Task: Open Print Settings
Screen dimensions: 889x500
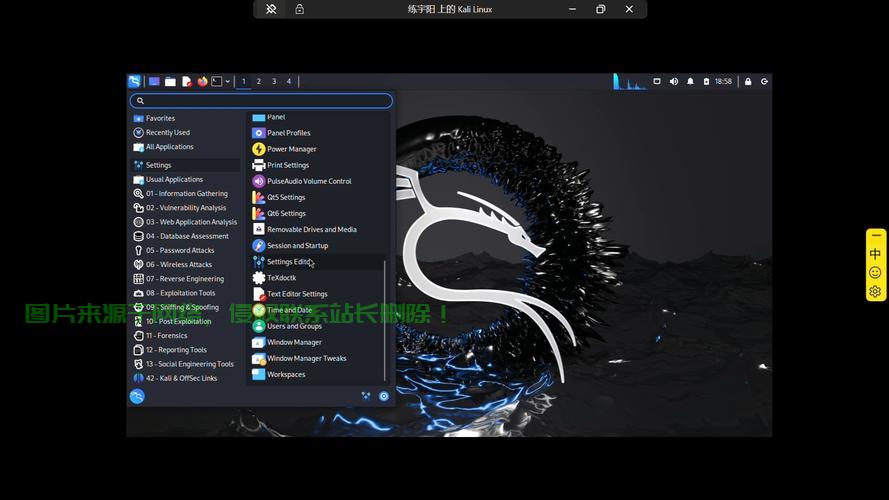Action: tap(316, 165)
